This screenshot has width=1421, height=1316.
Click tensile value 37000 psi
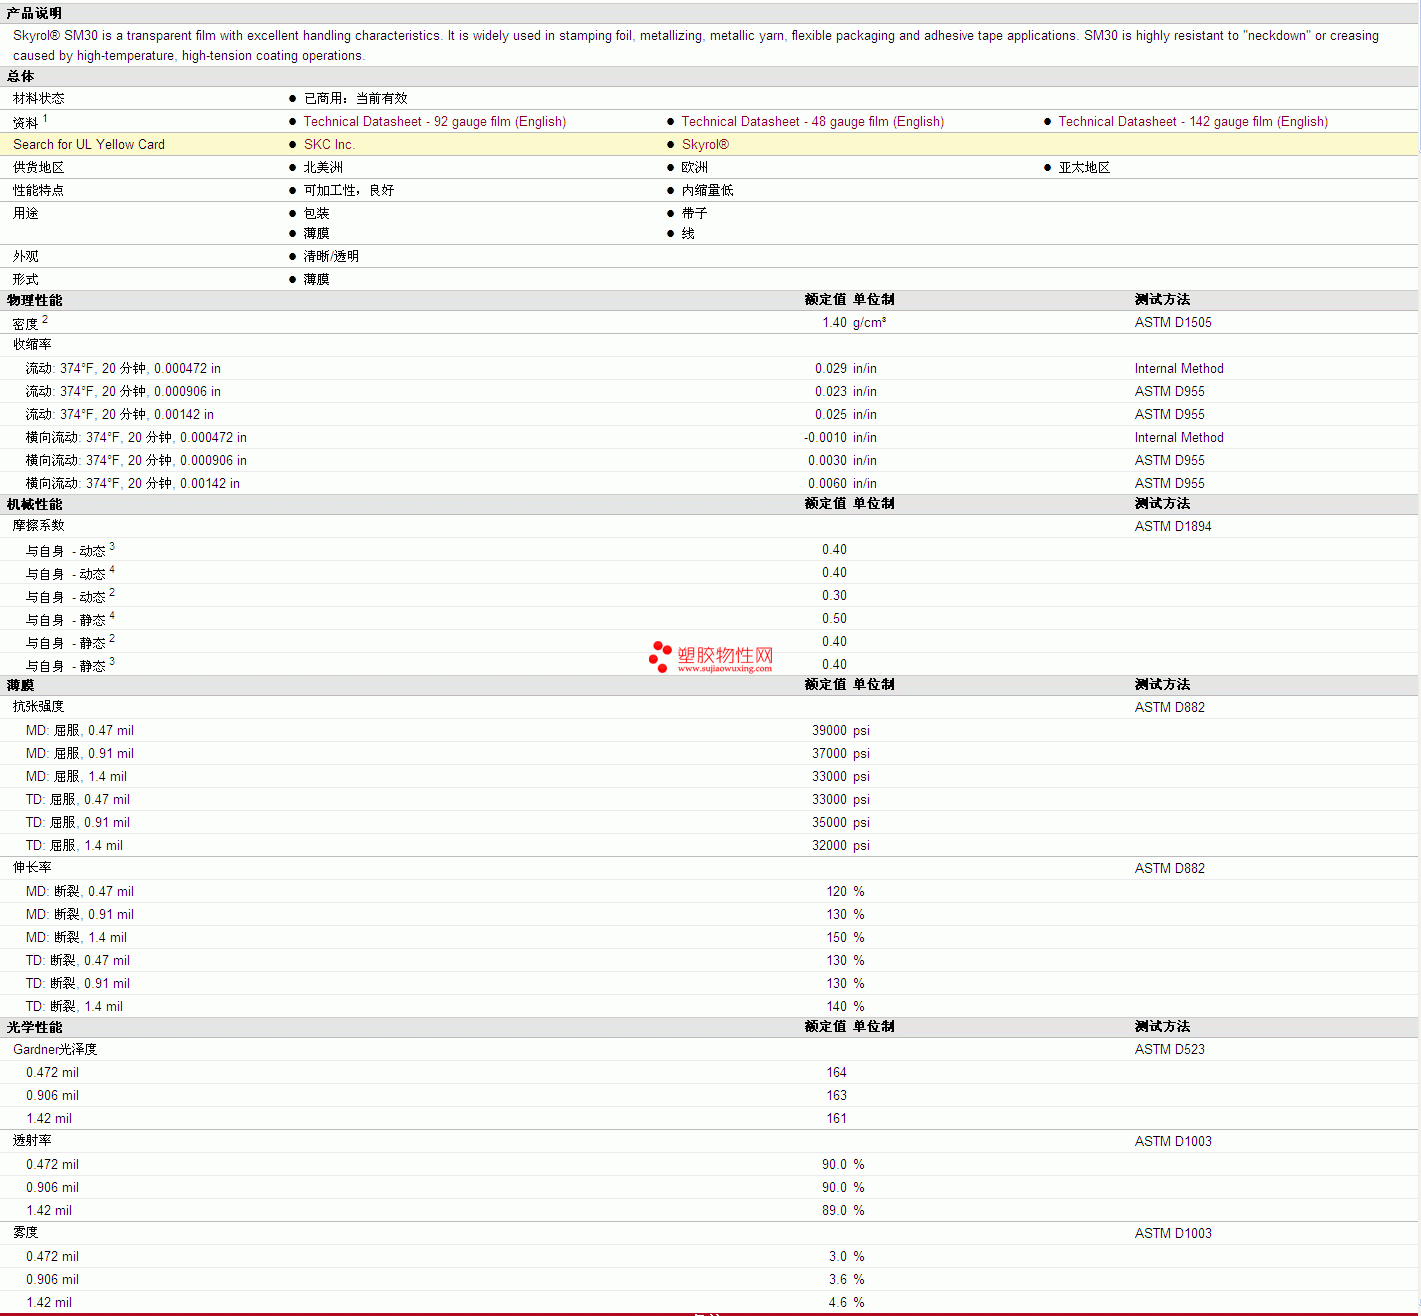840,753
